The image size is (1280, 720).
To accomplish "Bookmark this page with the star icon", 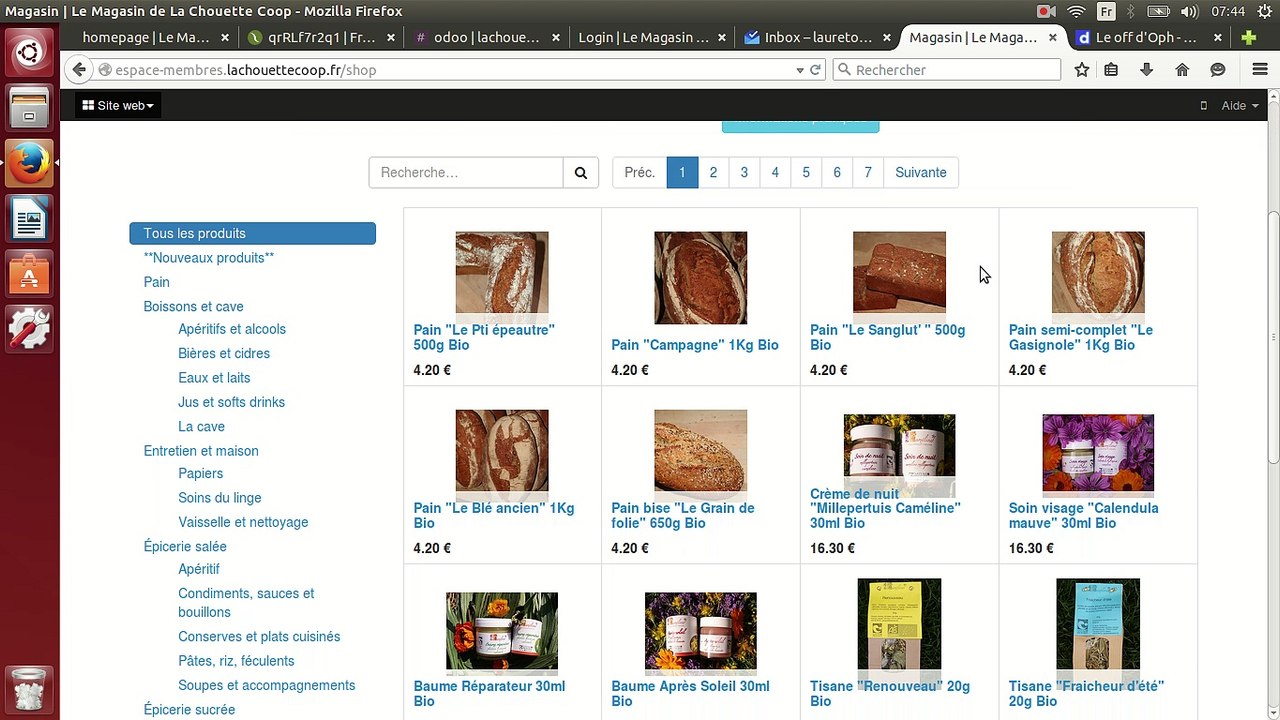I will [1081, 70].
